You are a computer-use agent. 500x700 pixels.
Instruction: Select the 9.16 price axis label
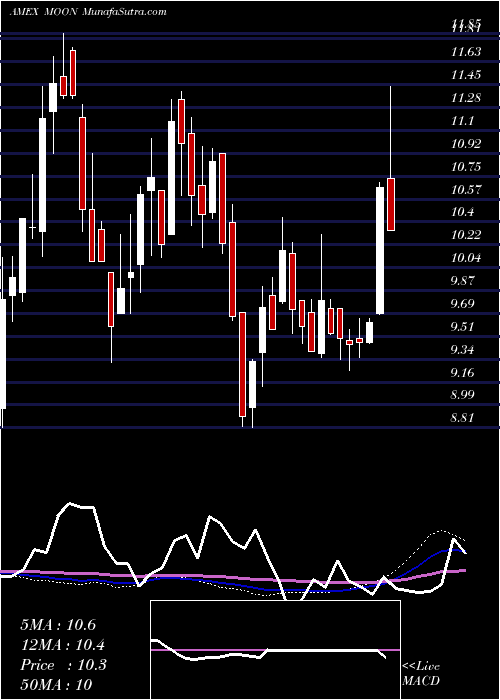coord(464,373)
